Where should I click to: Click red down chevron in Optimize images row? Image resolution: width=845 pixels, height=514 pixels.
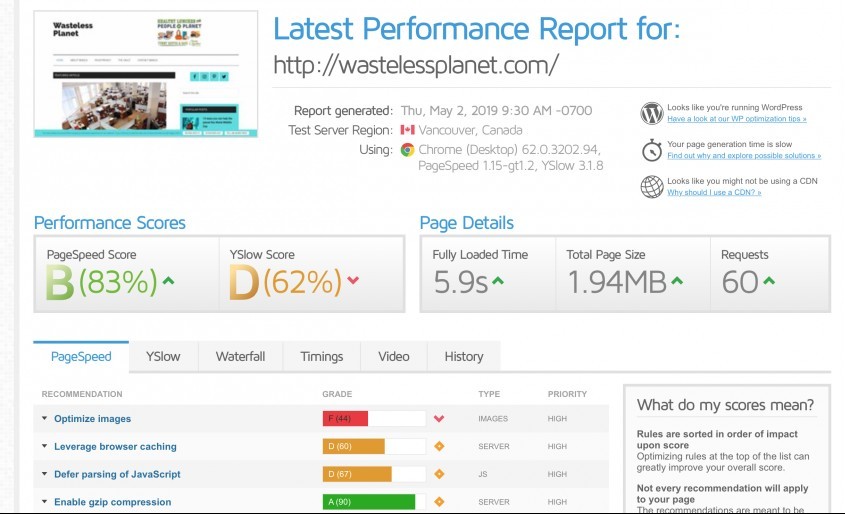pos(439,419)
